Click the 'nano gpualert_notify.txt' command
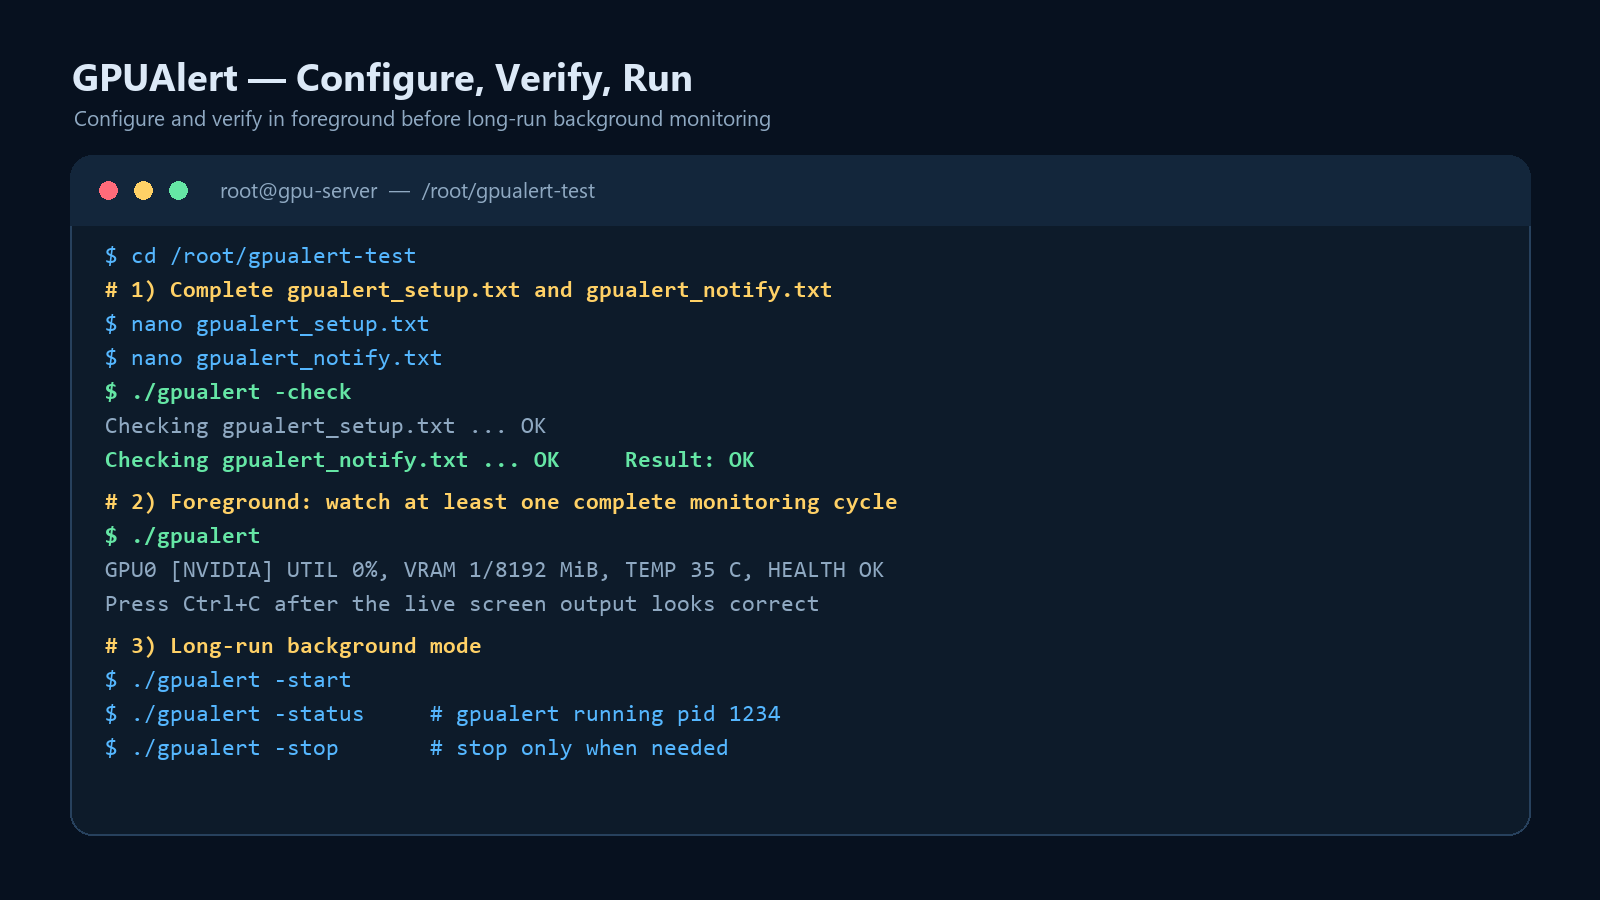 click(273, 358)
